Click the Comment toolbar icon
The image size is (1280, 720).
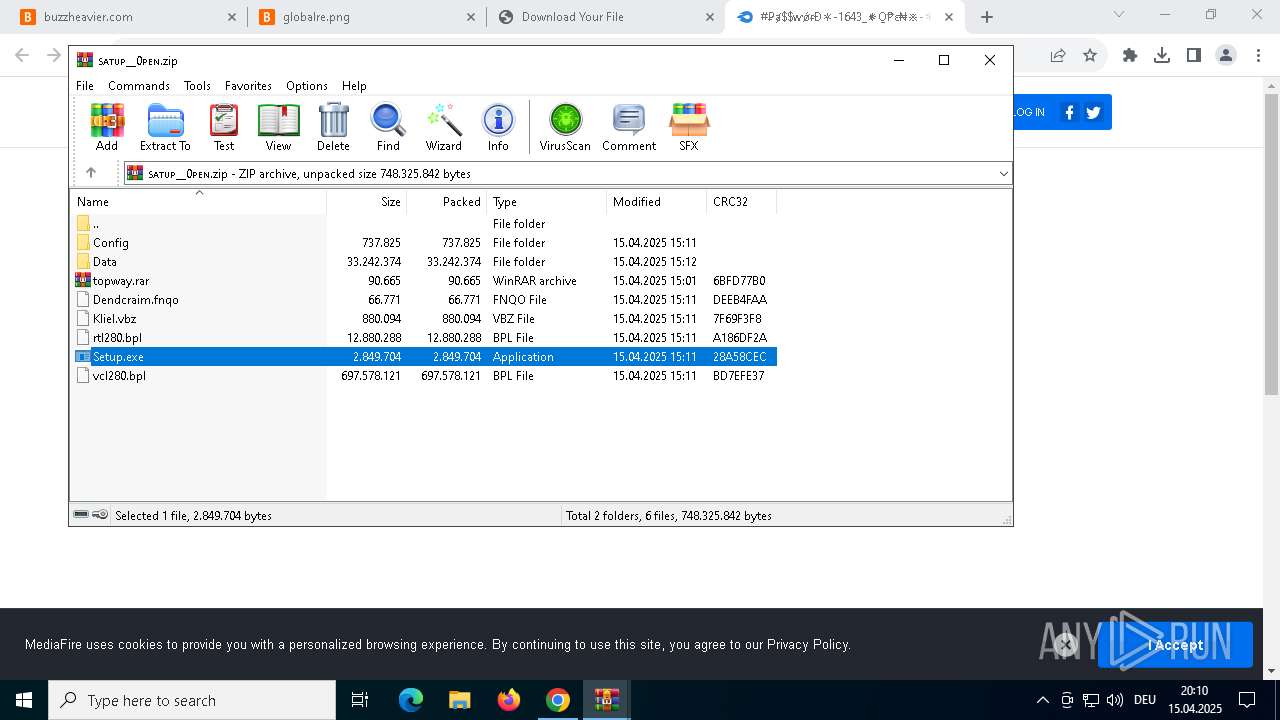[x=629, y=127]
